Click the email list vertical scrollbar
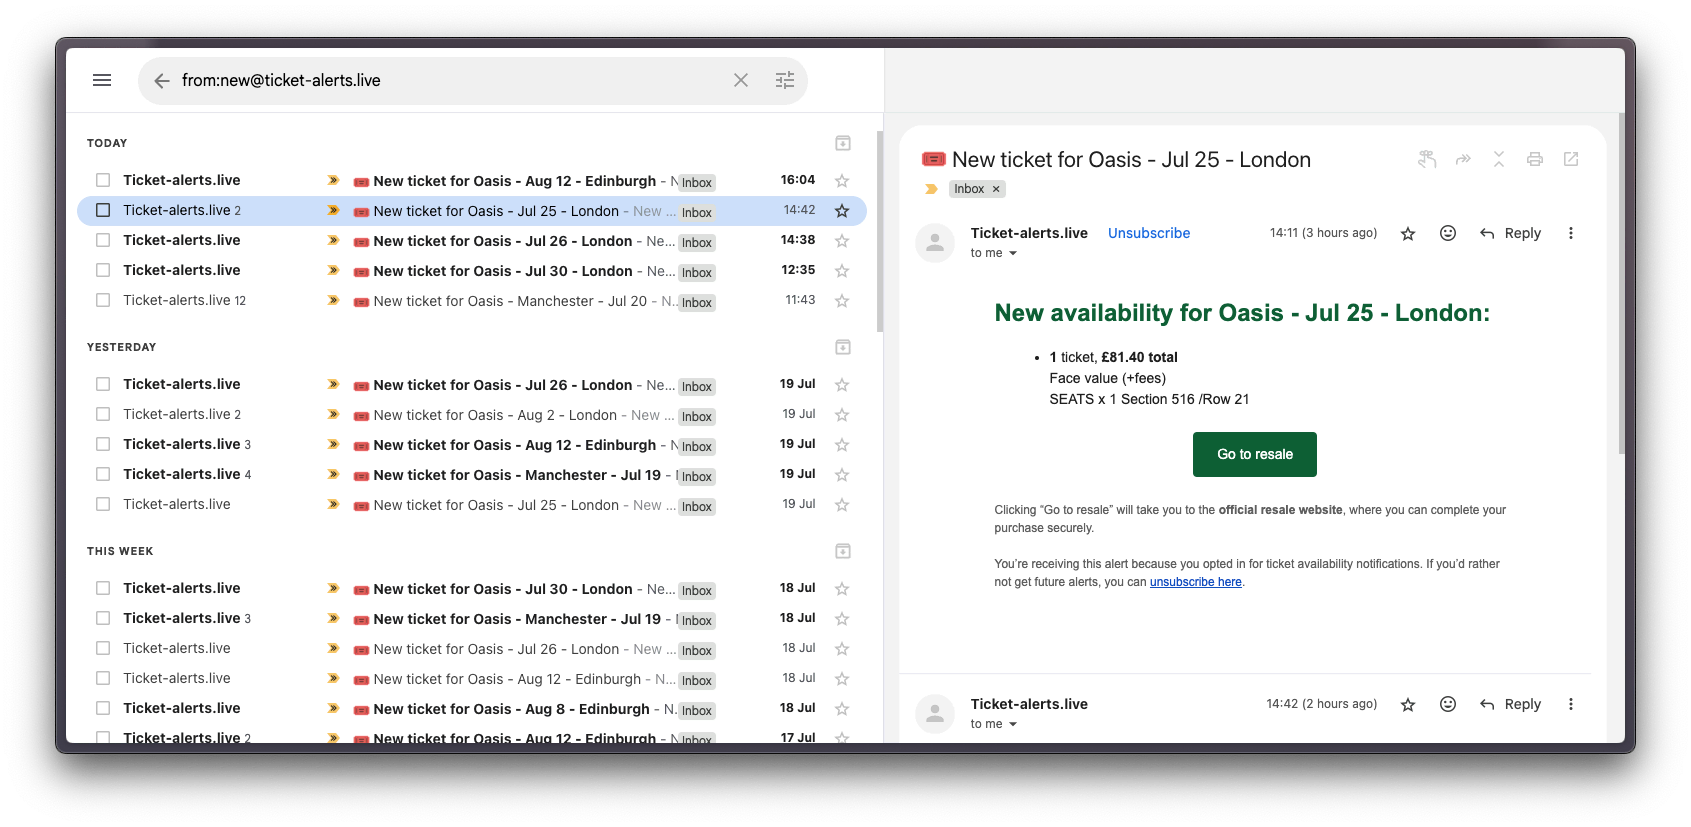The height and width of the screenshot is (827, 1691). tap(880, 231)
